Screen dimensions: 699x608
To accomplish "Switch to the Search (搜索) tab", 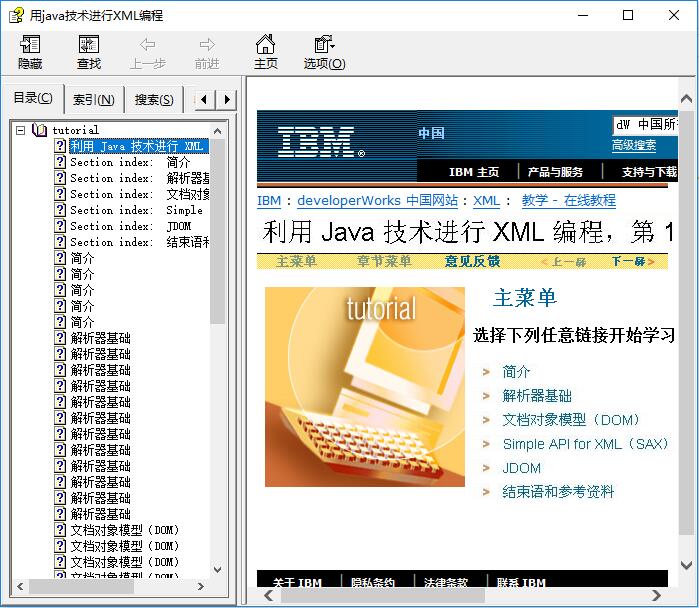I will pyautogui.click(x=154, y=99).
